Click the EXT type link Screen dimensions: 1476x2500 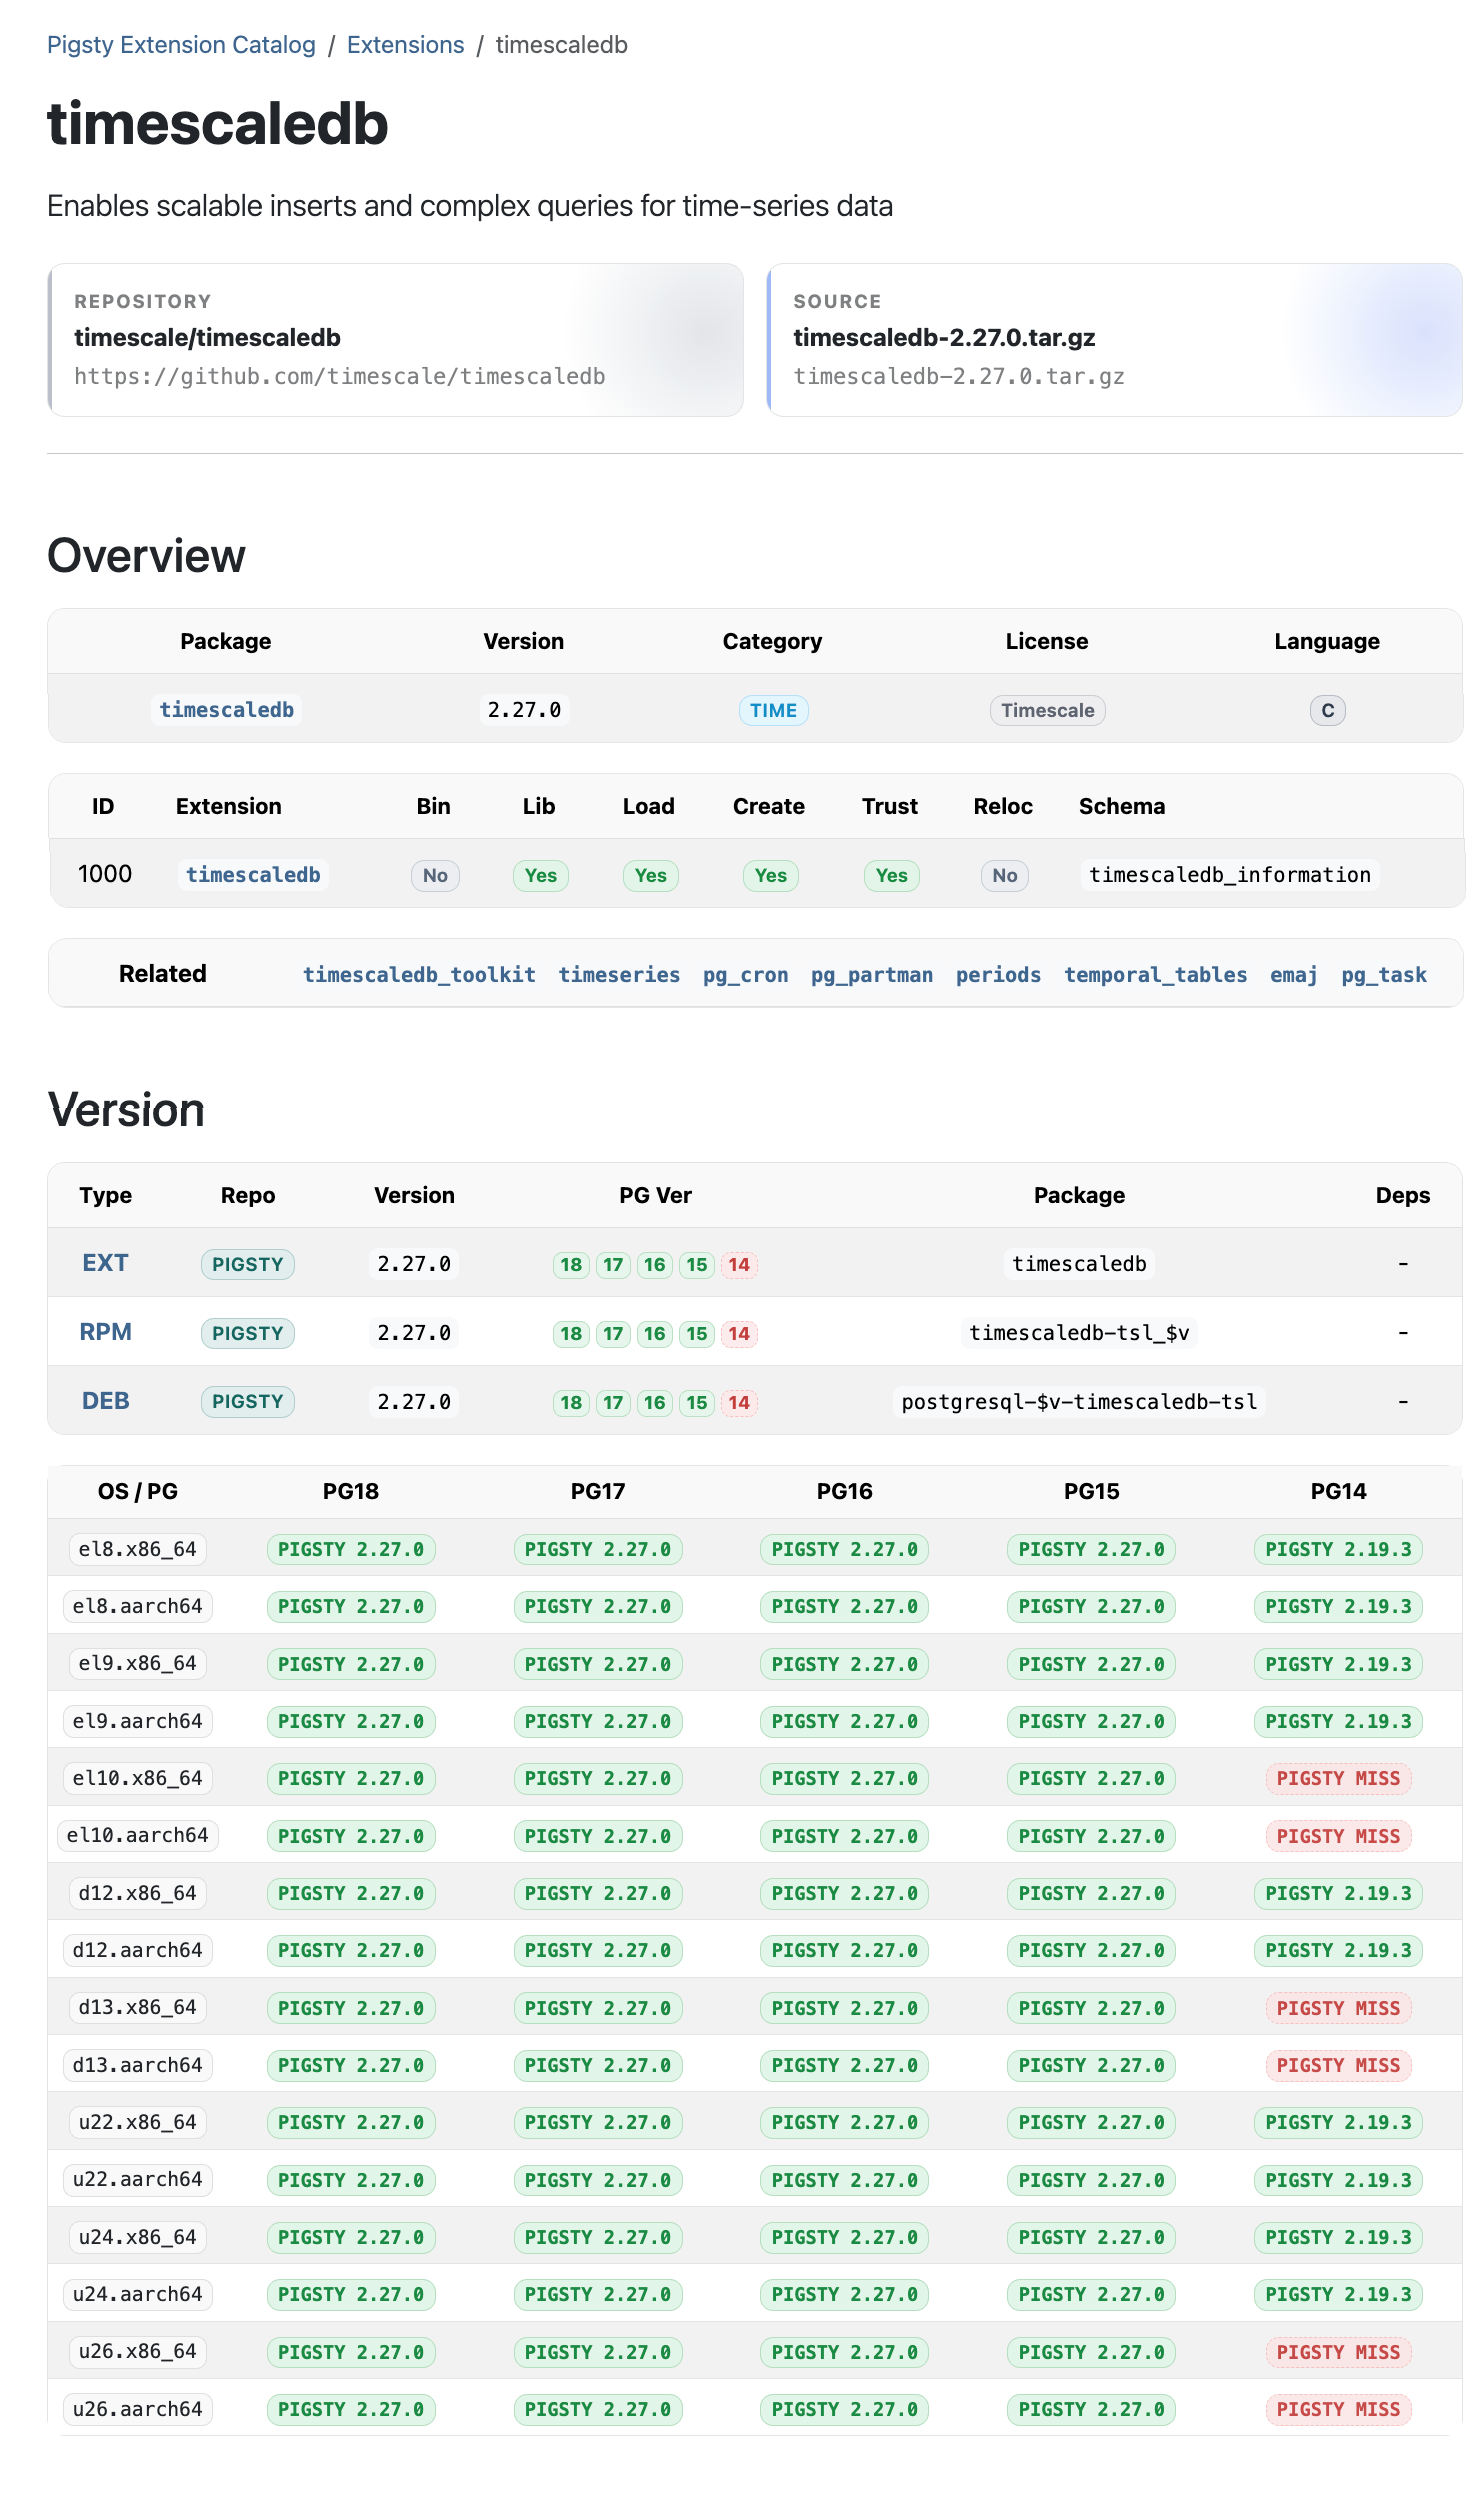tap(105, 1263)
